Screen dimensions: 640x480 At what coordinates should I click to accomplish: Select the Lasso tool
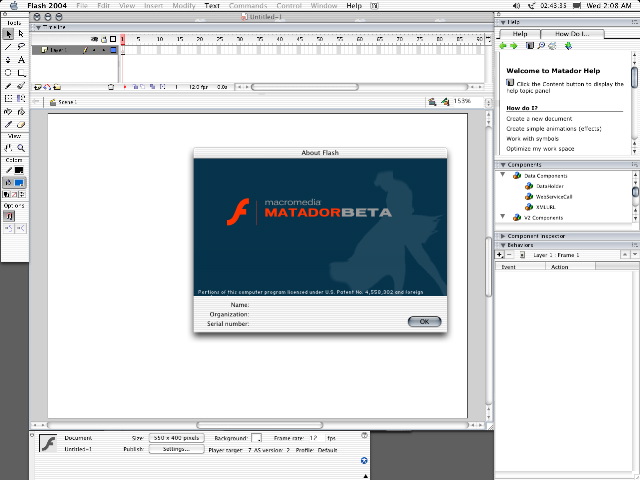[21, 47]
